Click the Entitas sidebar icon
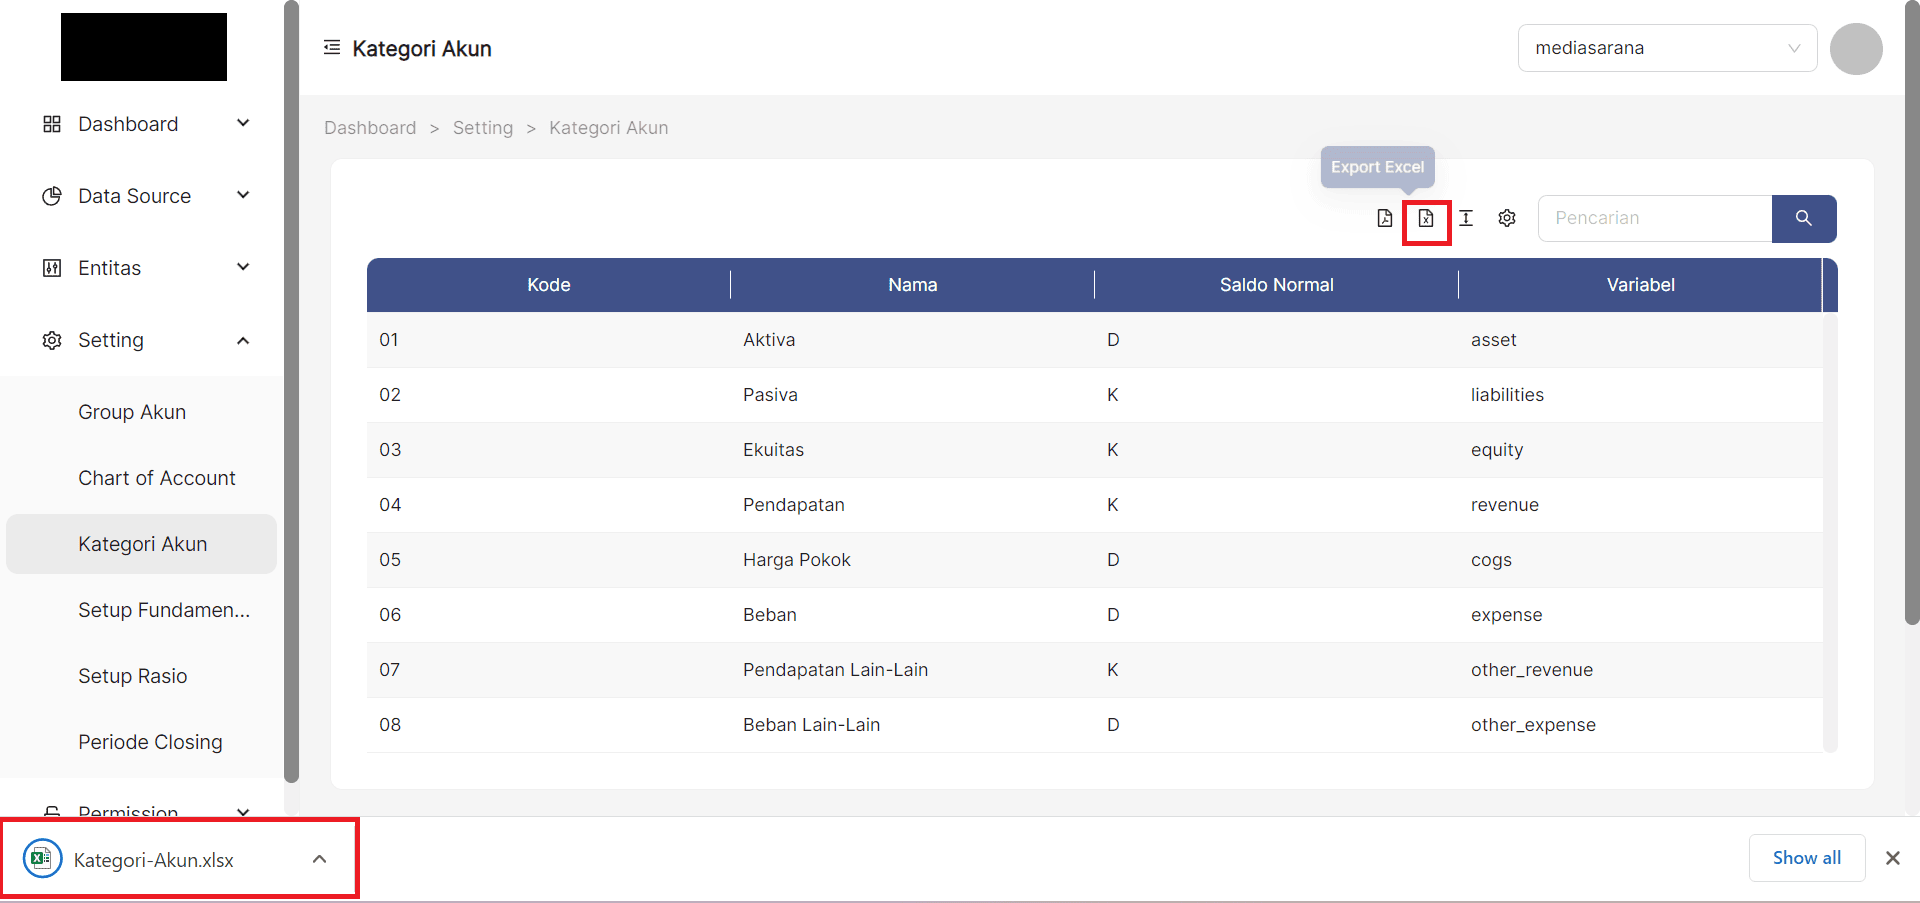 pos(52,268)
